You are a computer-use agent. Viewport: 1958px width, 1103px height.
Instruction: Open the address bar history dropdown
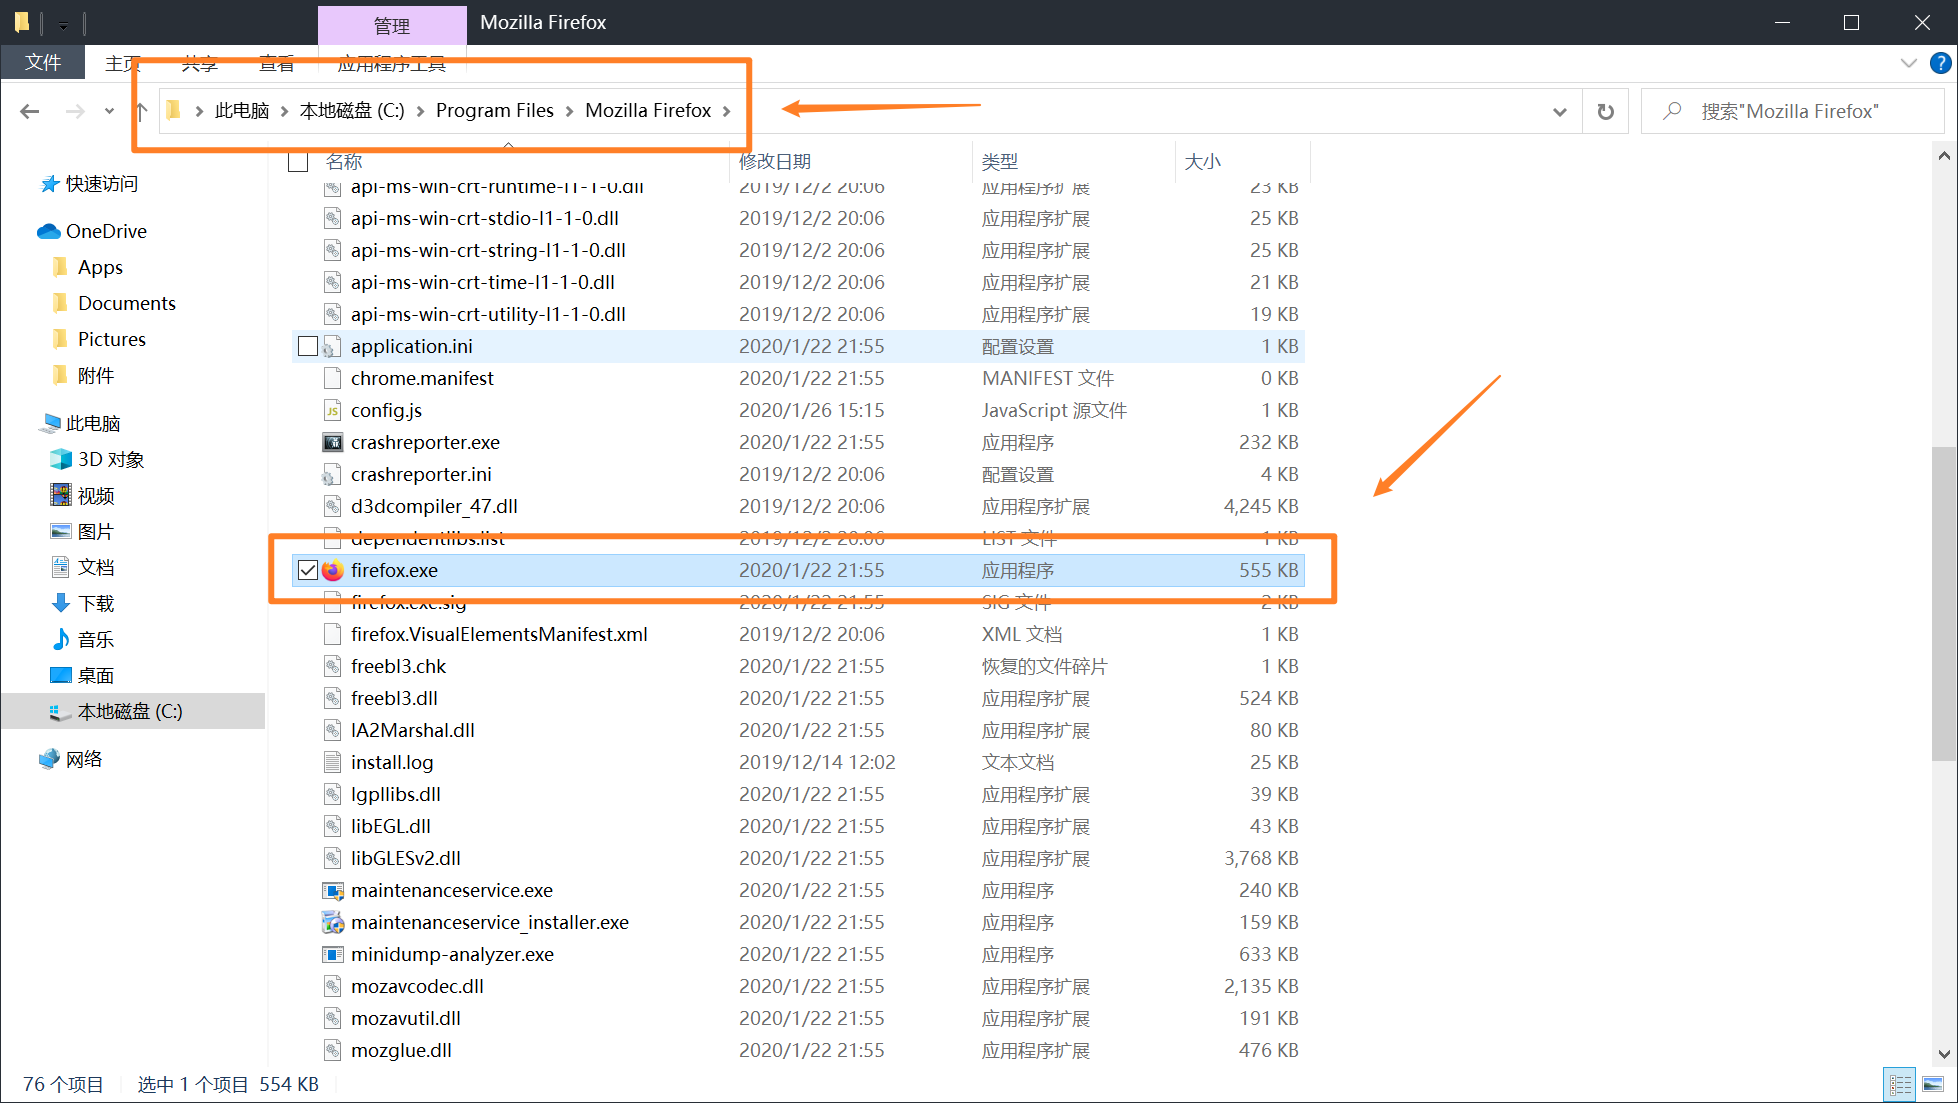[1559, 111]
